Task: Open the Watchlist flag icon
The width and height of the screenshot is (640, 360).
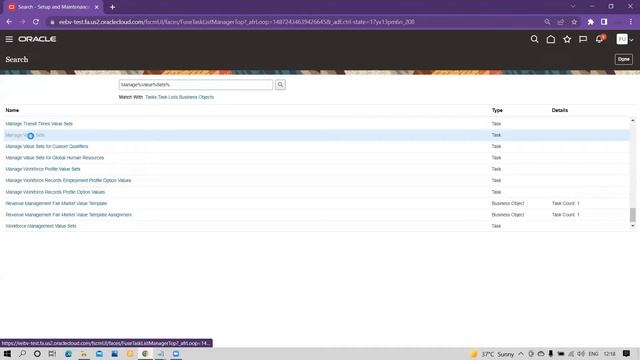Action: pyautogui.click(x=583, y=39)
